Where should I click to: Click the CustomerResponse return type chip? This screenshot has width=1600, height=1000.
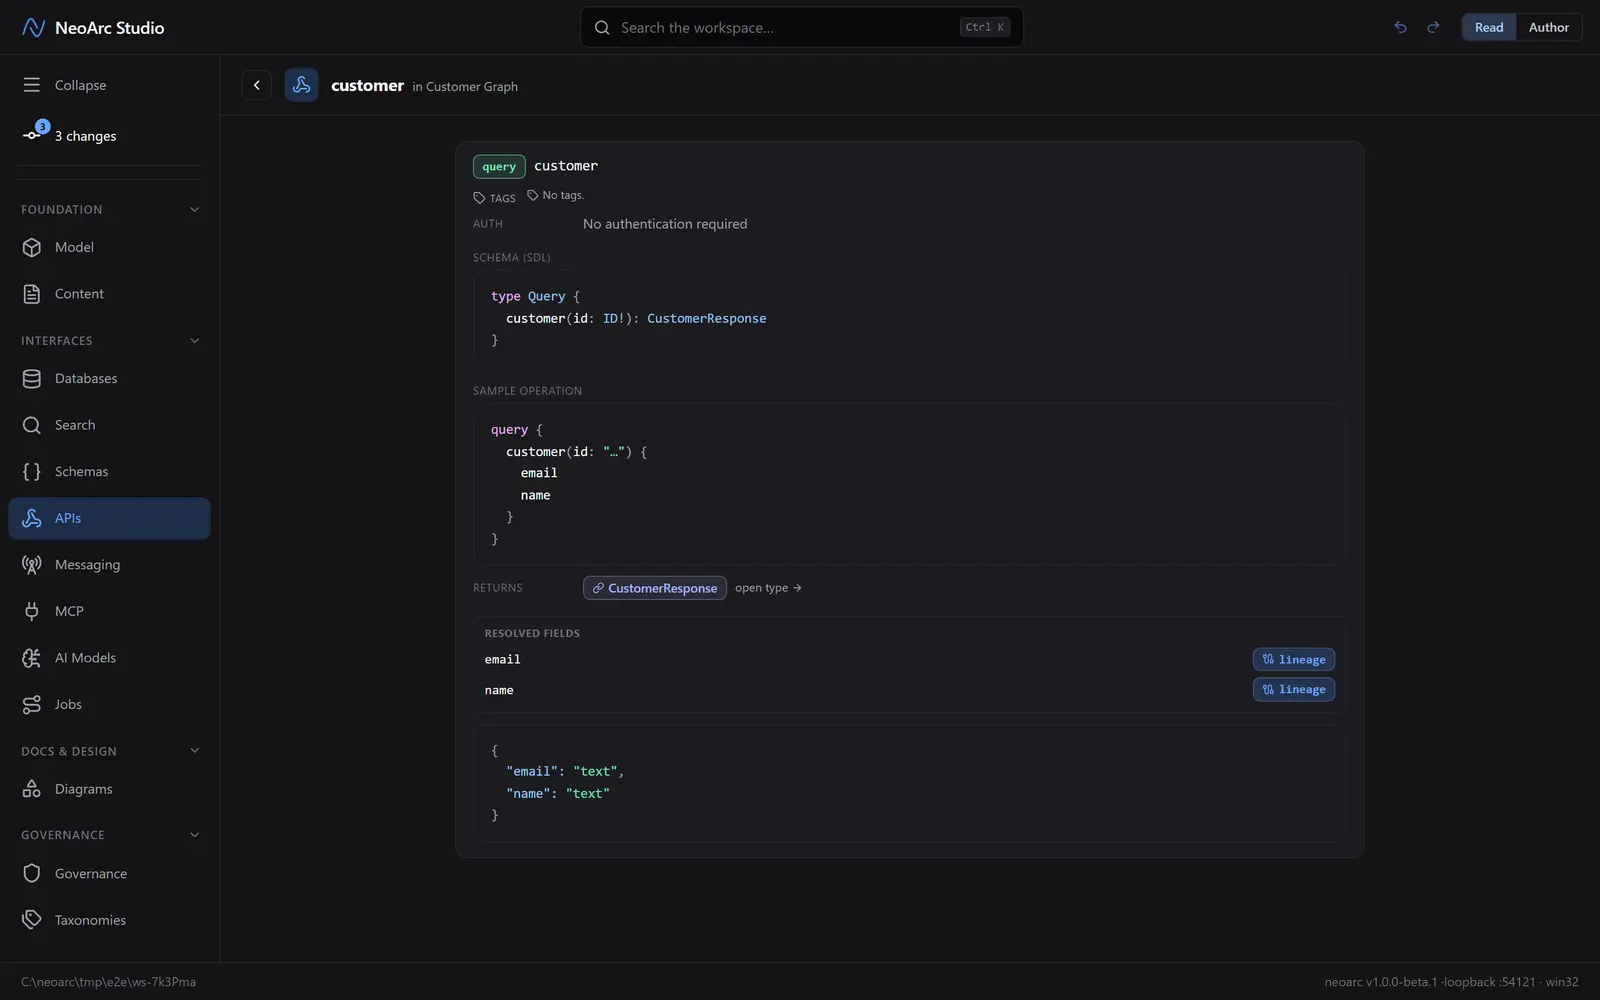click(654, 588)
